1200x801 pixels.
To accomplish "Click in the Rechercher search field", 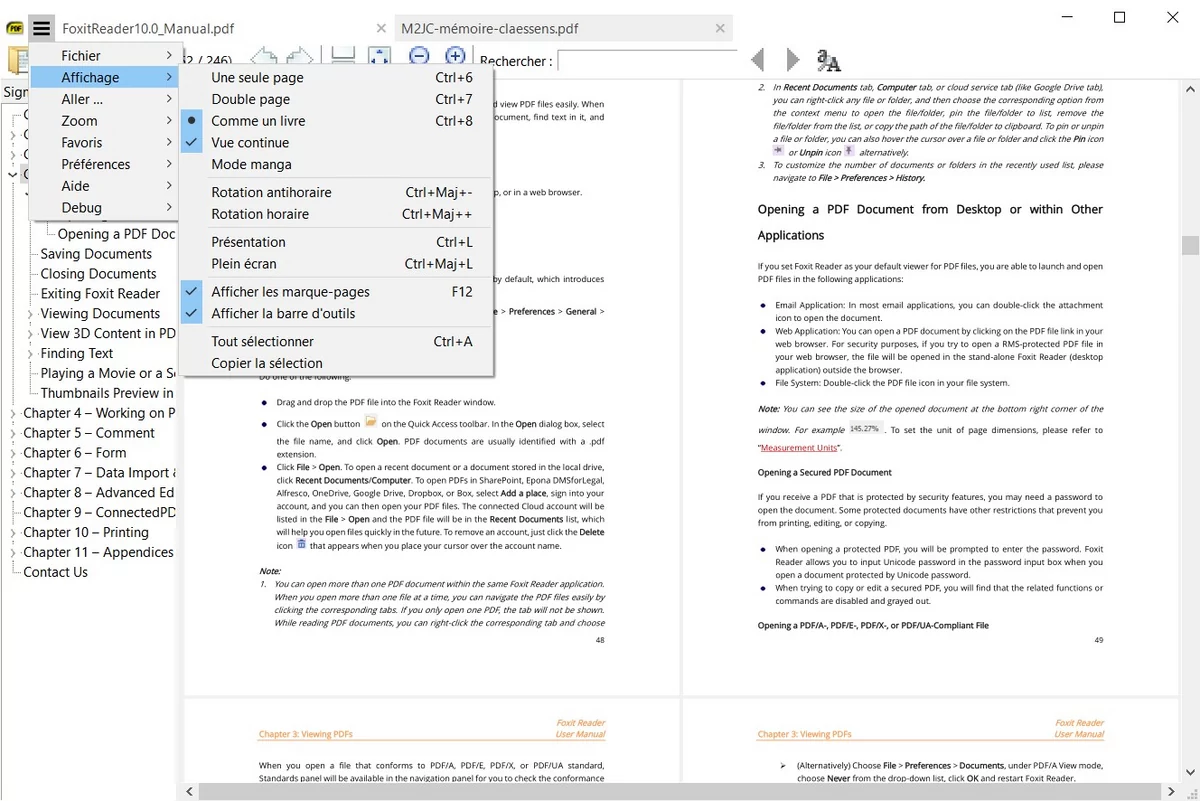I will (646, 61).
